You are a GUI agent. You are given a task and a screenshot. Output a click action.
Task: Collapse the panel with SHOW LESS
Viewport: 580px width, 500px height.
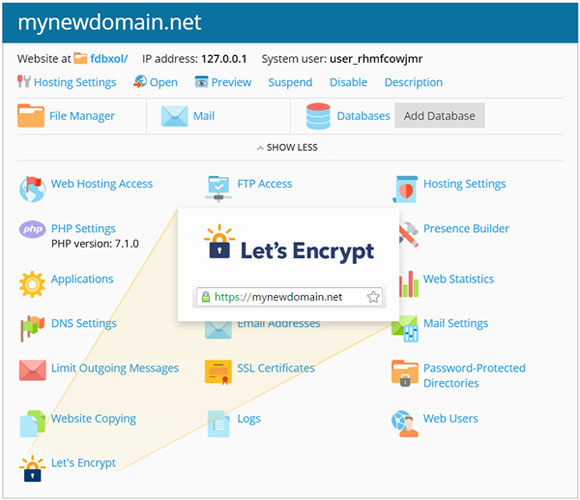tap(287, 148)
